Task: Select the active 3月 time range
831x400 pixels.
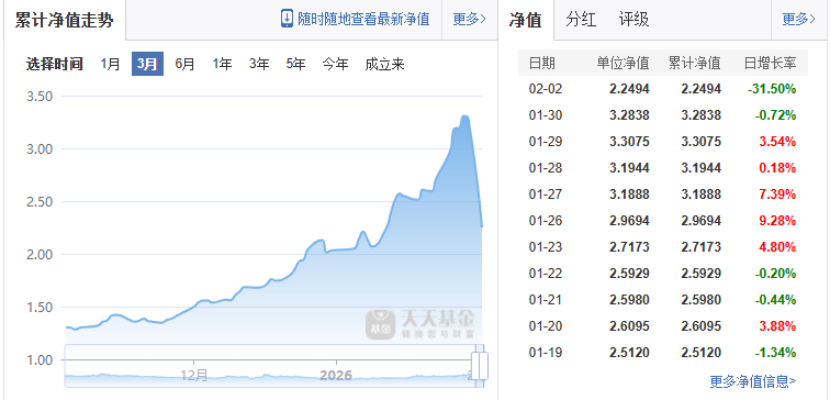Action: pyautogui.click(x=147, y=64)
